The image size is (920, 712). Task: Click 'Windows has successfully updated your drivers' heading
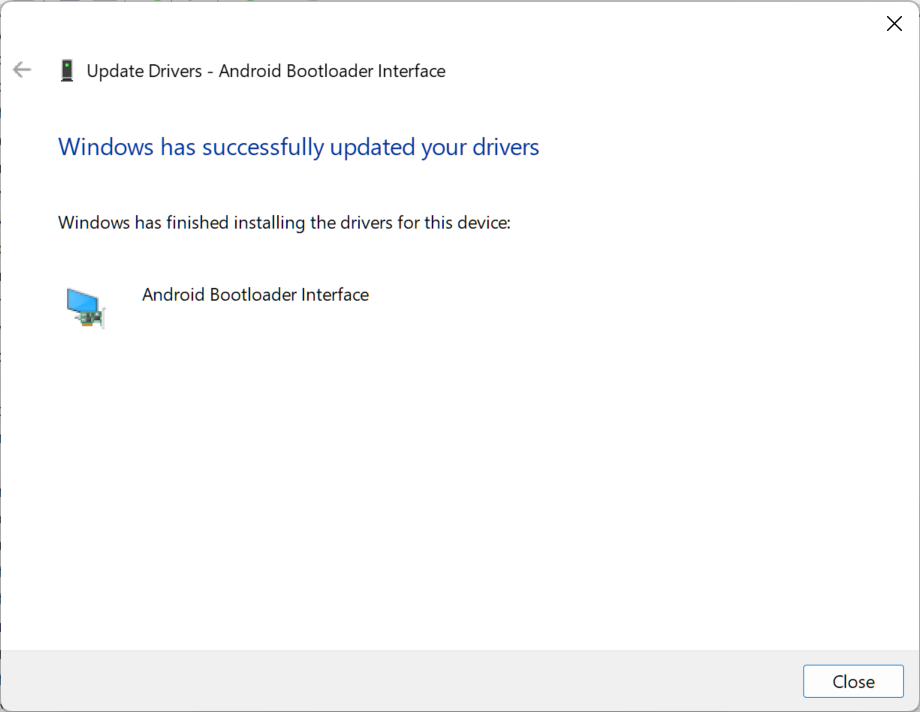click(x=298, y=147)
